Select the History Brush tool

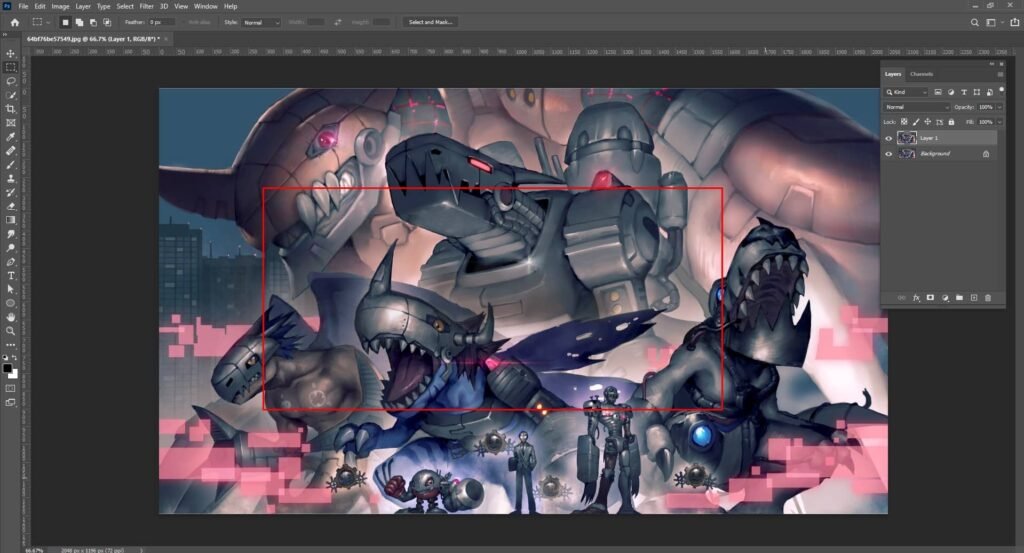pyautogui.click(x=10, y=192)
